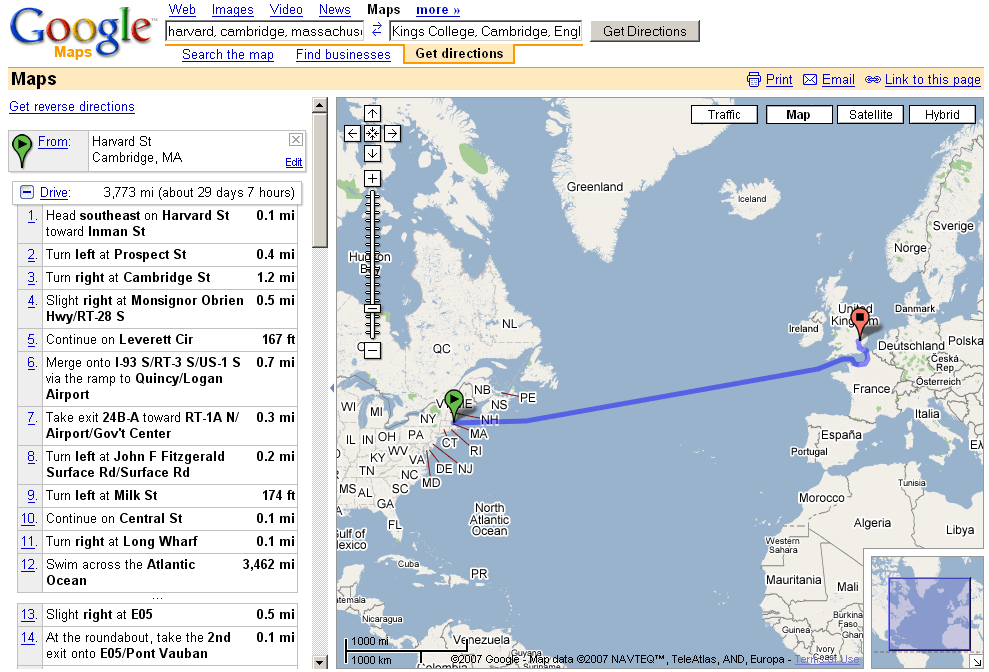The image size is (989, 672).
Task: Click step 10 Continue on Central St
Action: click(158, 519)
